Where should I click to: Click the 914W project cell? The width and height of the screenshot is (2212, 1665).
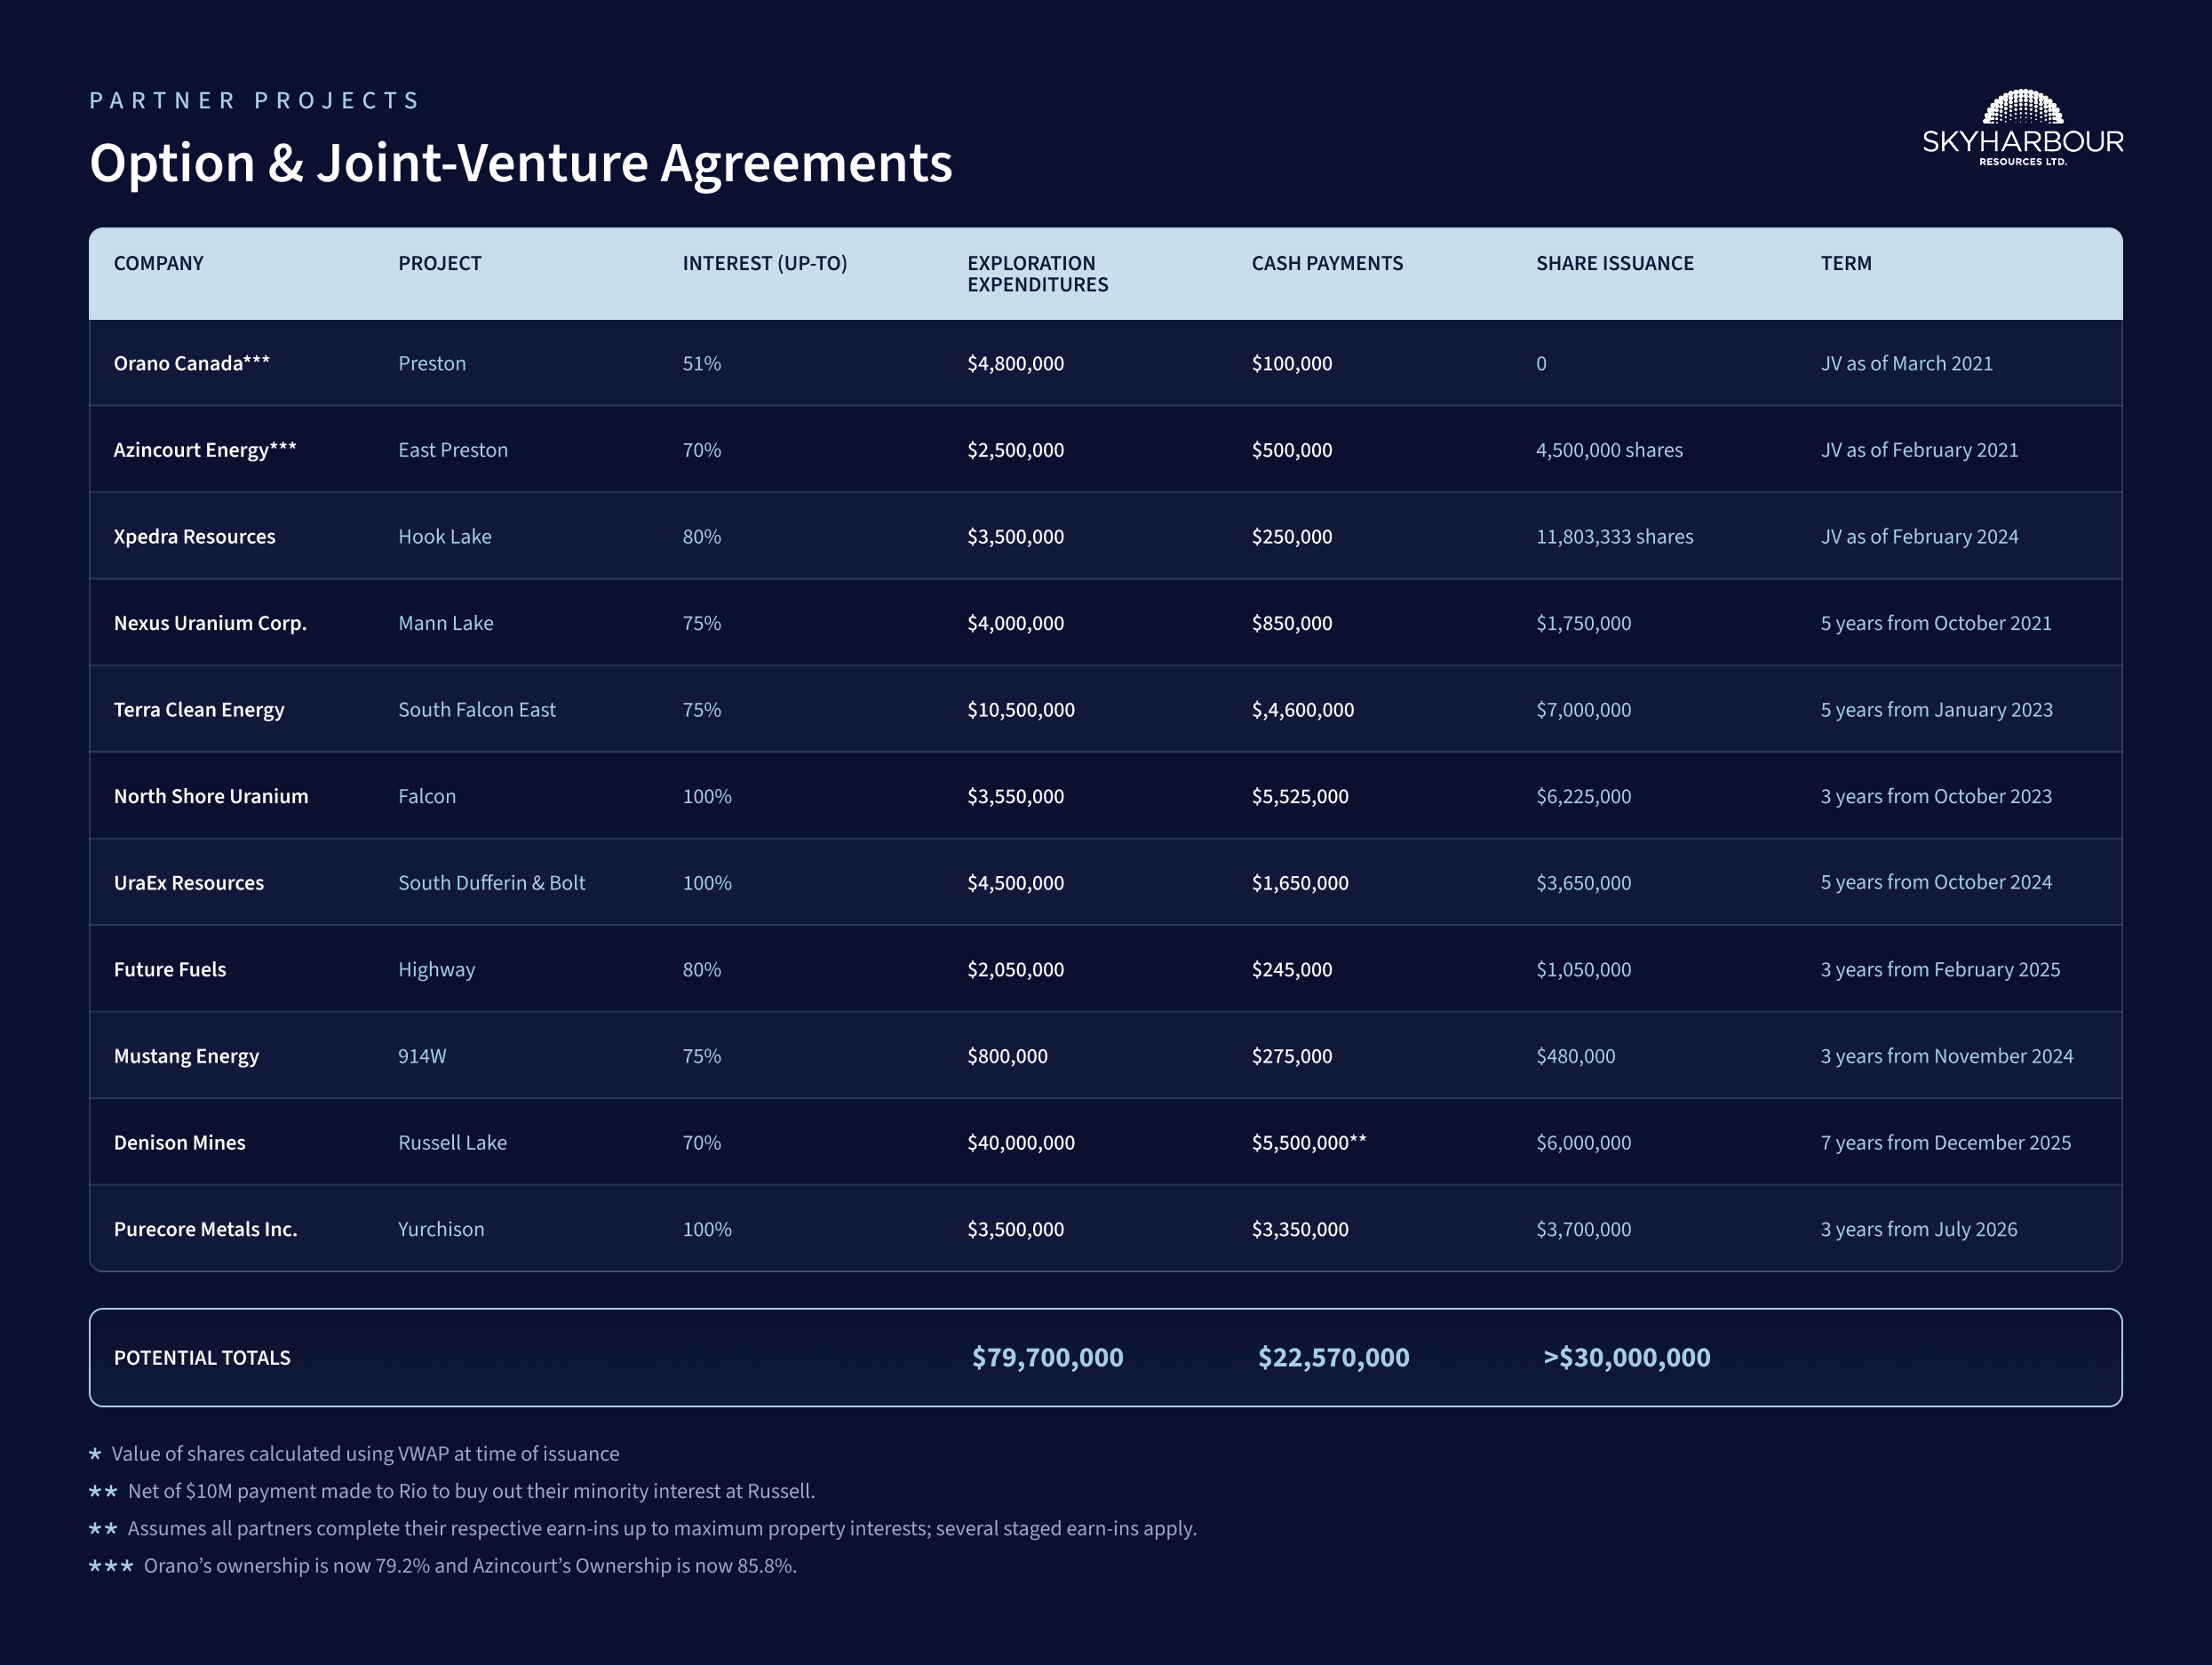(422, 1056)
